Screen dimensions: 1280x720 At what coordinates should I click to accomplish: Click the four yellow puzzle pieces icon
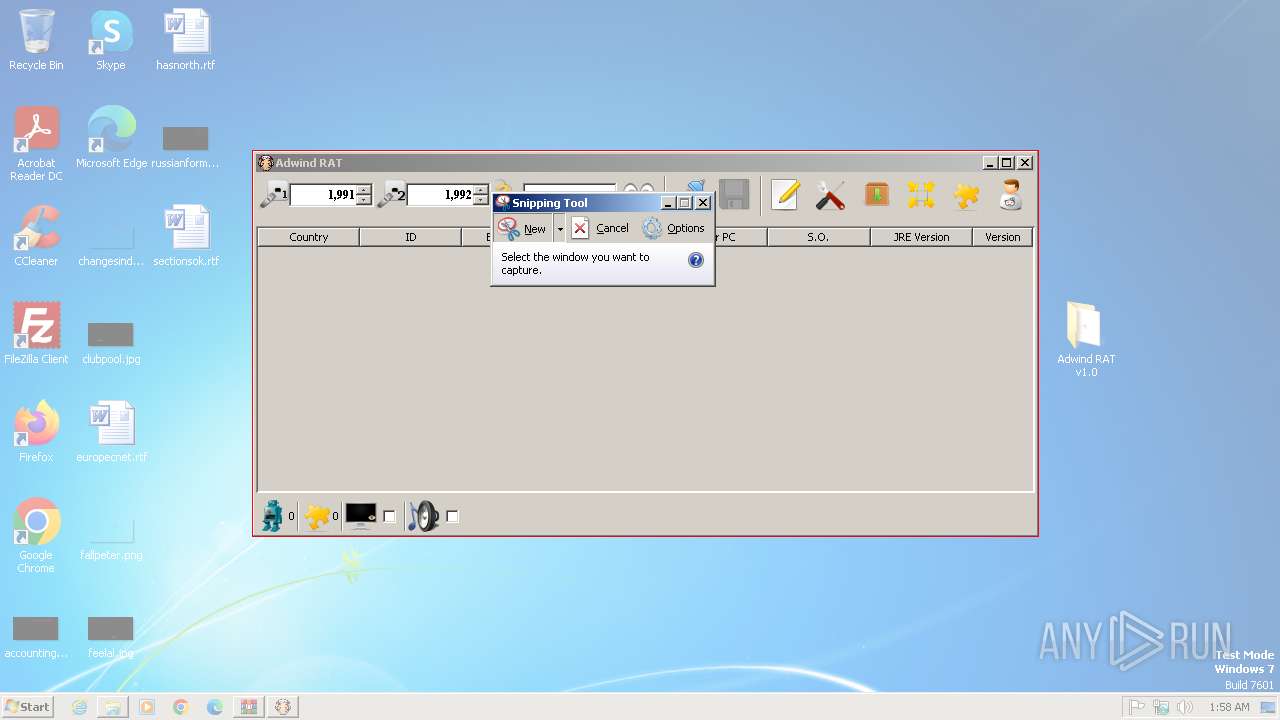(x=921, y=195)
